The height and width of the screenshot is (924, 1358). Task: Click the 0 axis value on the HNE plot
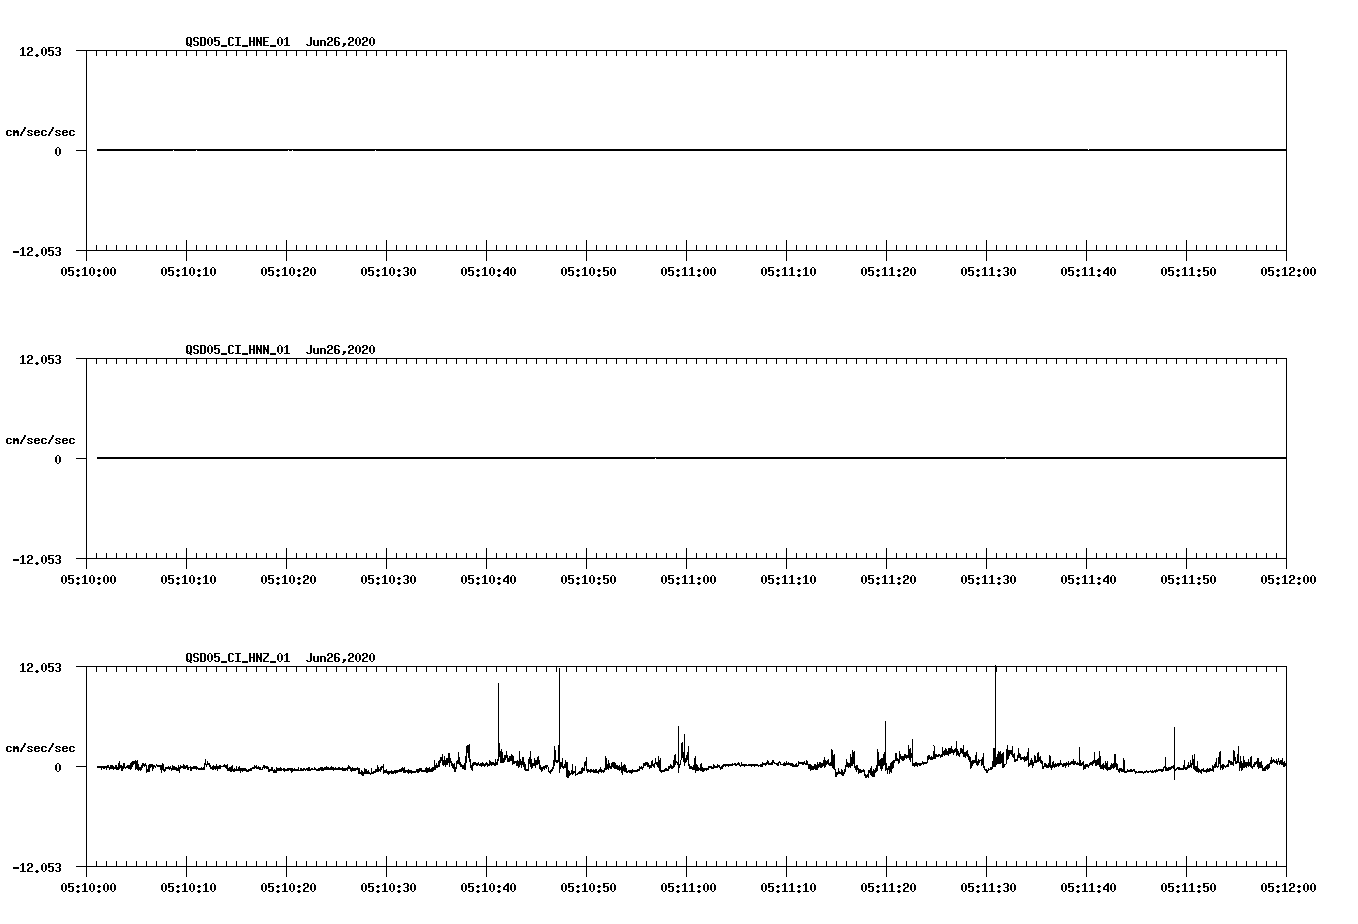pos(58,151)
